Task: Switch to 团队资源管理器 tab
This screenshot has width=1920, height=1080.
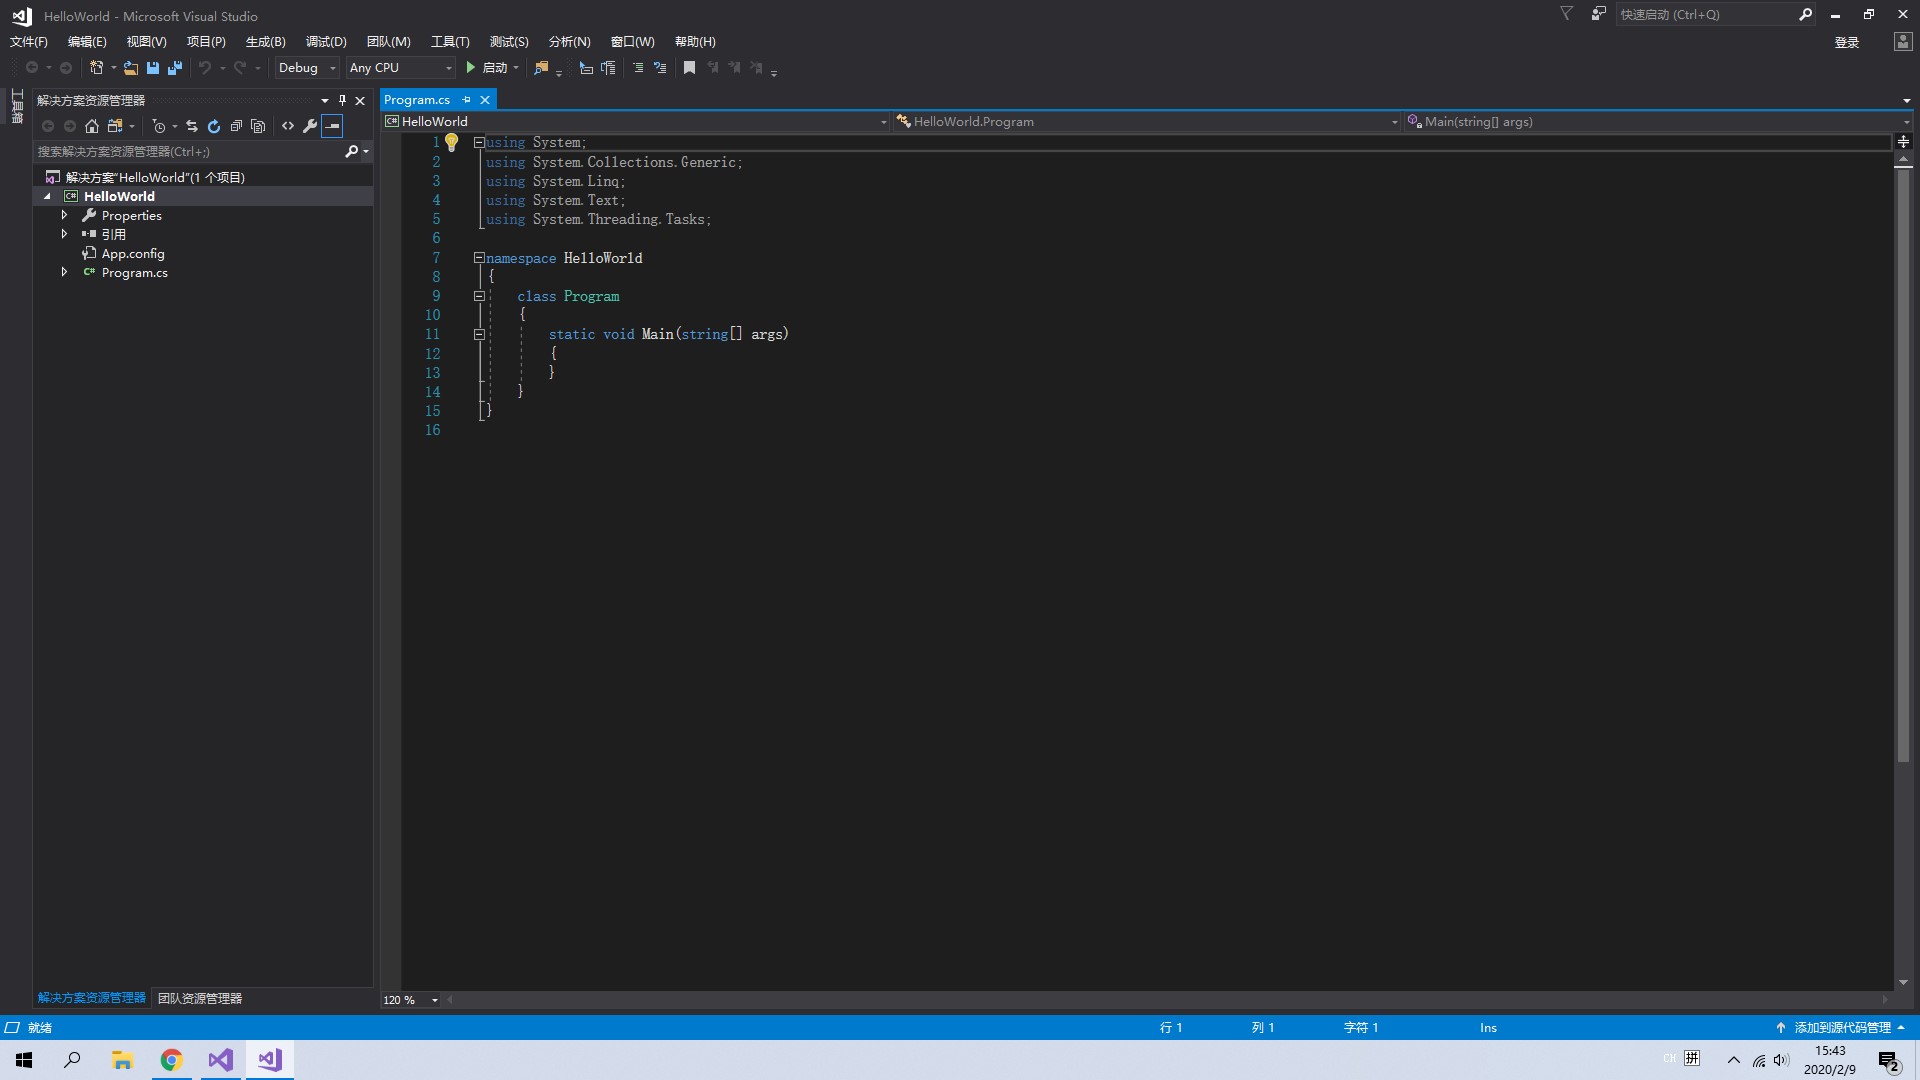Action: (200, 998)
